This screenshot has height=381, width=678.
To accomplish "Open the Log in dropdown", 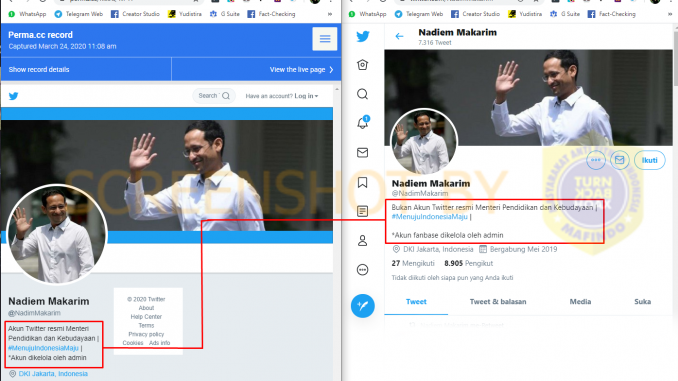I will pyautogui.click(x=306, y=96).
